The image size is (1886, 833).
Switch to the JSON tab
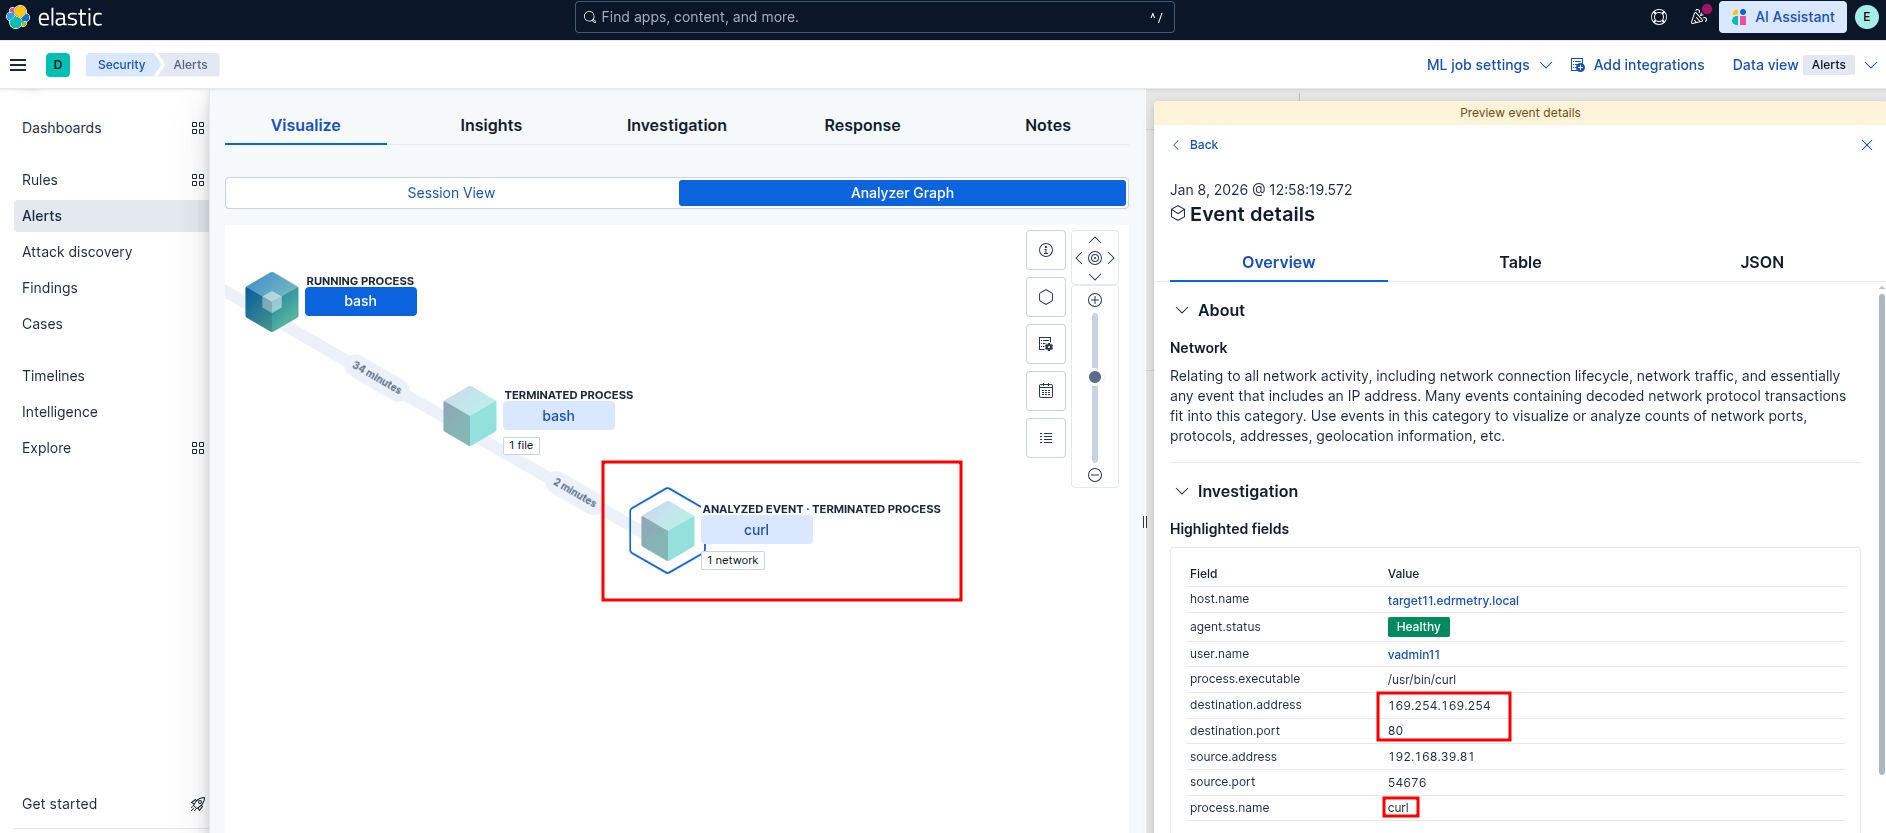[1761, 262]
